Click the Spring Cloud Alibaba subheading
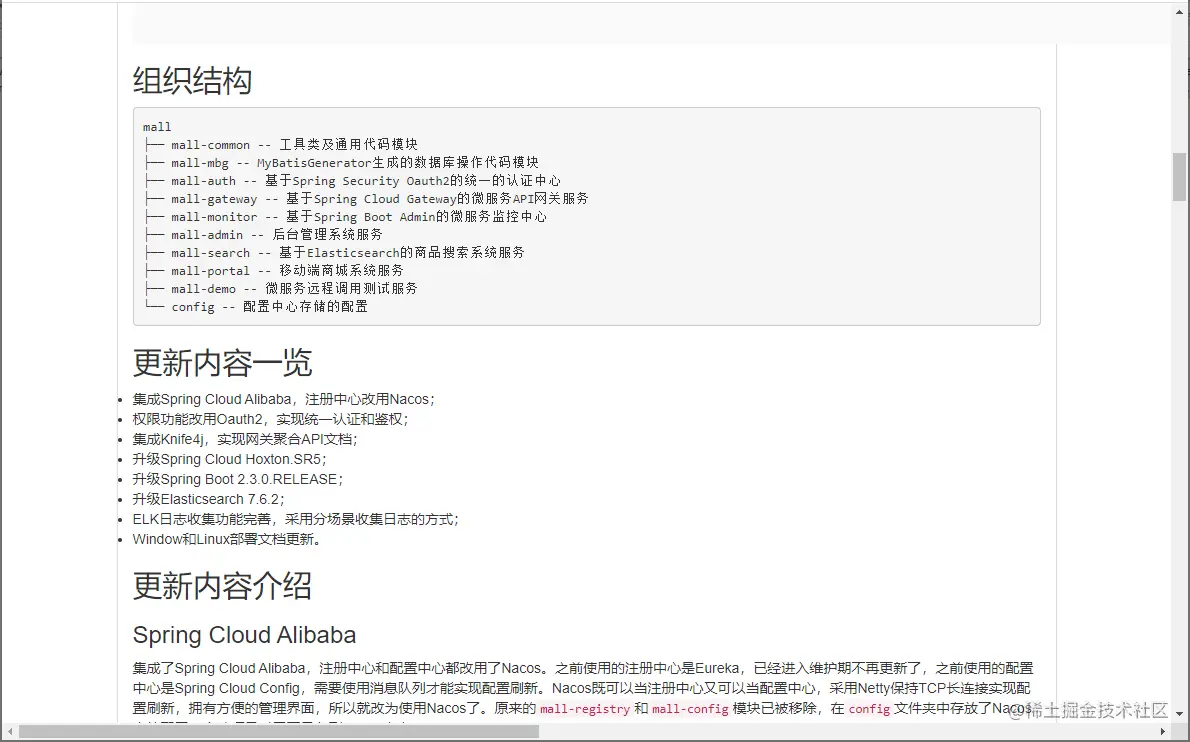The image size is (1190, 742). click(x=244, y=635)
